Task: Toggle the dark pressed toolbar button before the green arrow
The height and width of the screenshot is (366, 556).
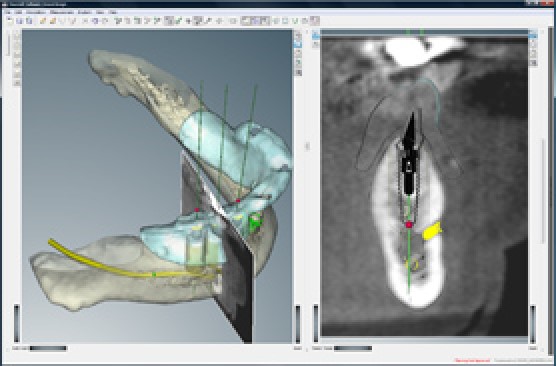Action: [x=169, y=21]
